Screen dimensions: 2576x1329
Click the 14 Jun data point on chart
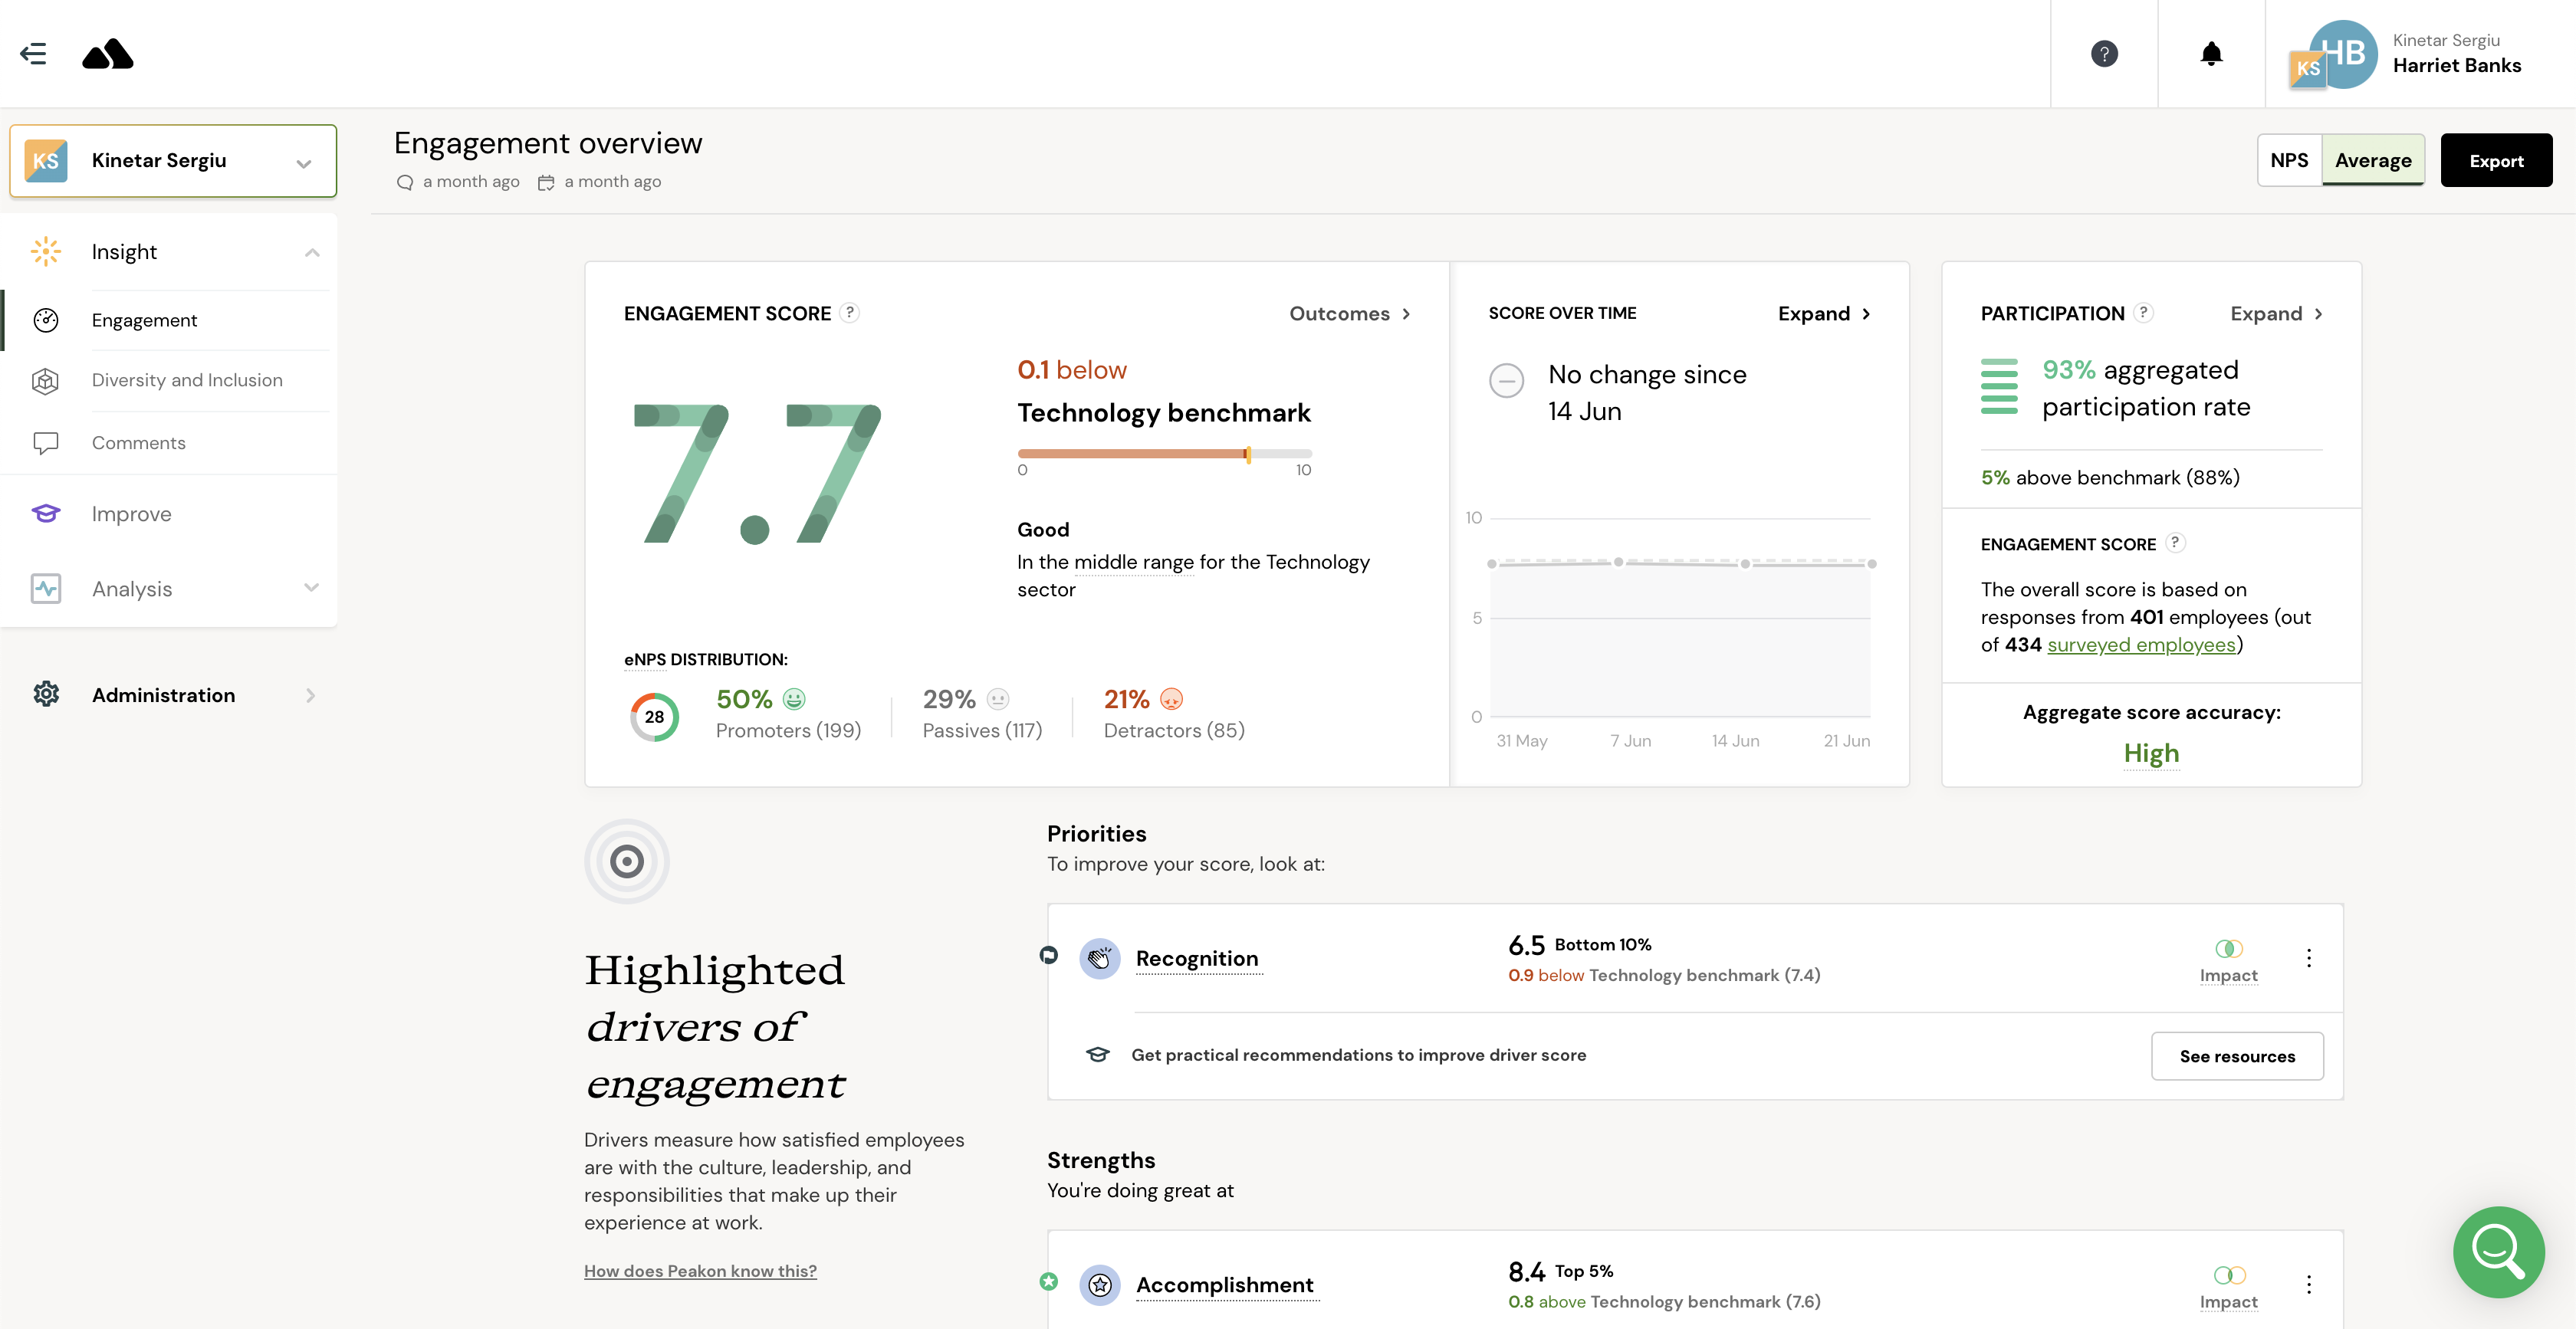[x=1745, y=564]
